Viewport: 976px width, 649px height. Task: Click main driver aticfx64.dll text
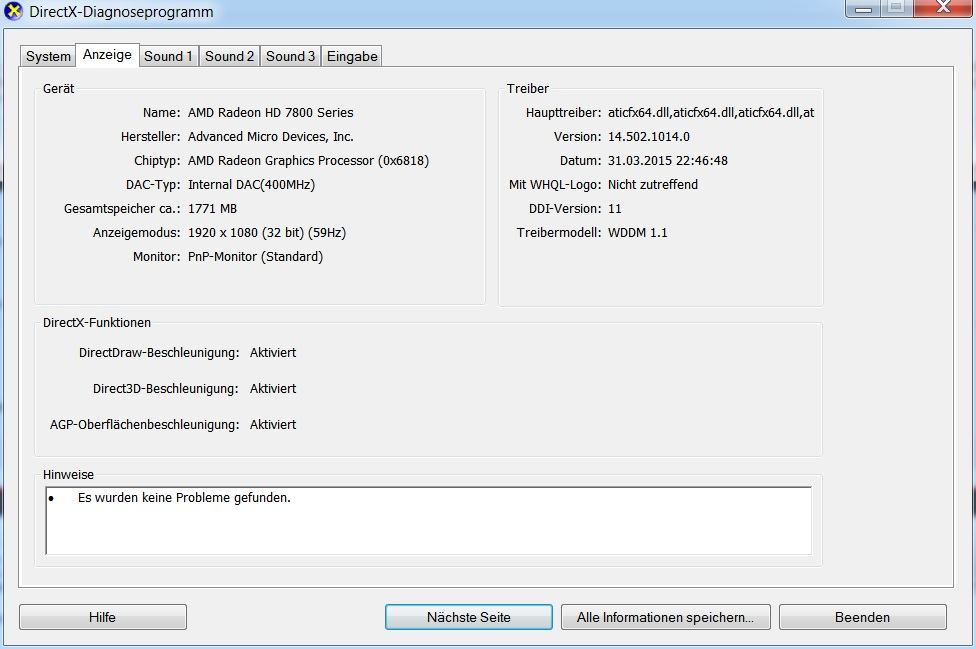coord(711,113)
